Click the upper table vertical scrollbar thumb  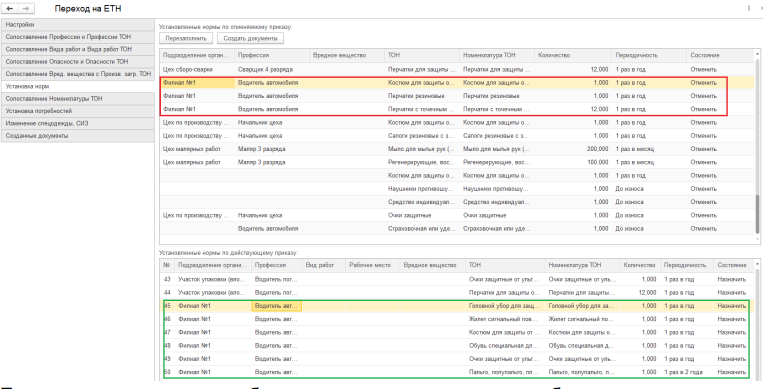(758, 214)
